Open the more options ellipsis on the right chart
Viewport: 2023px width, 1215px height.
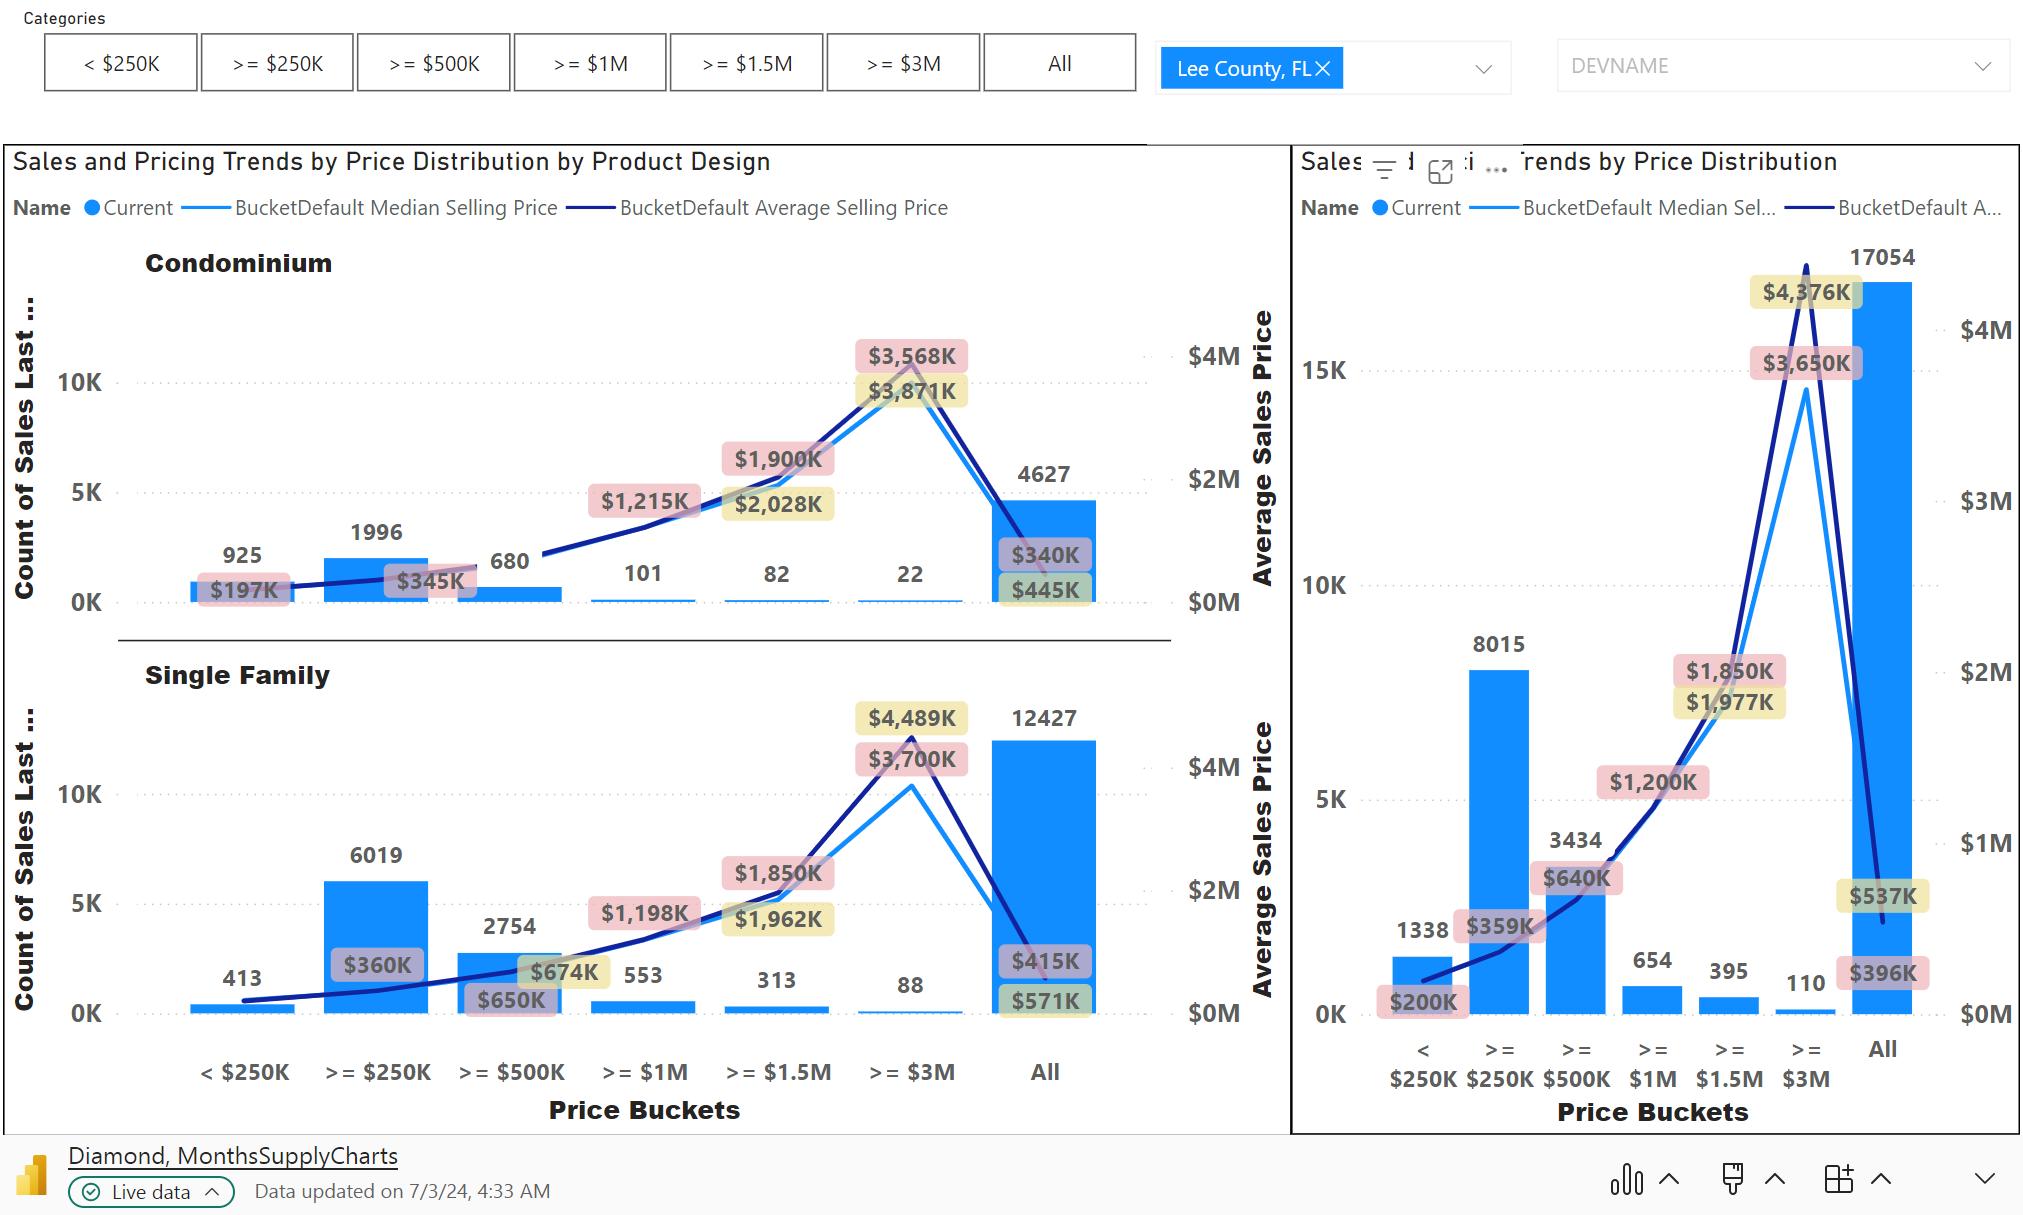[x=1496, y=170]
